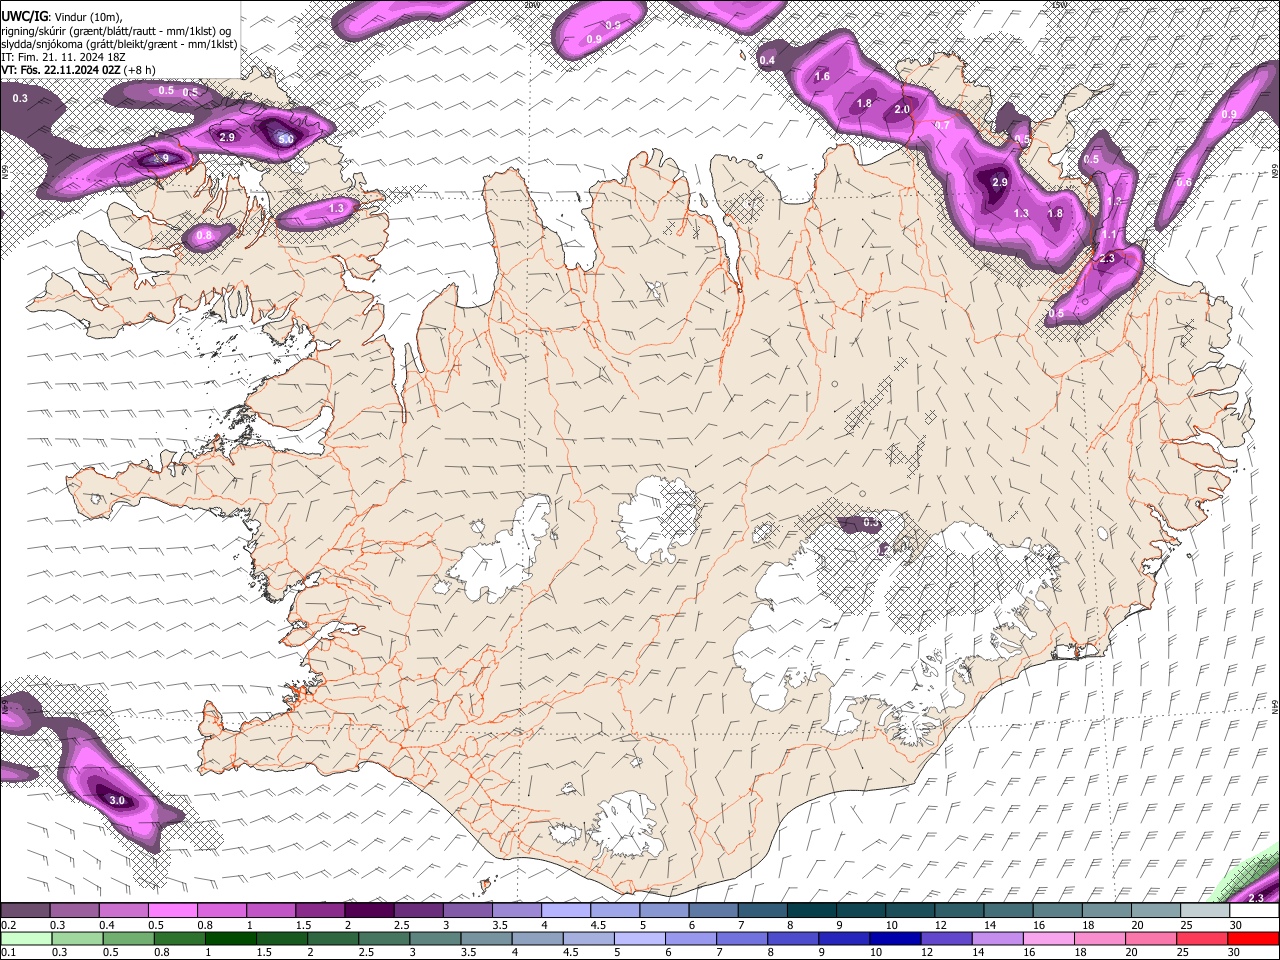Click the 1.1 precipitation label in the northeast
Image resolution: width=1280 pixels, height=960 pixels.
1108,236
